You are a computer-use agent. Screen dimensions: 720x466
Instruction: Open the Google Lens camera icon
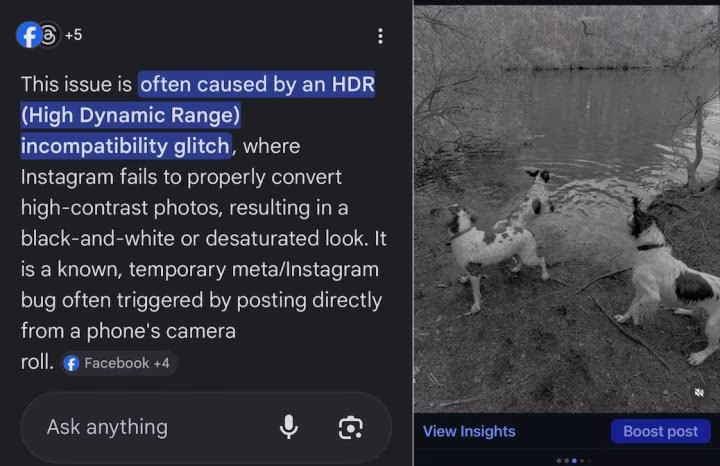[350, 427]
